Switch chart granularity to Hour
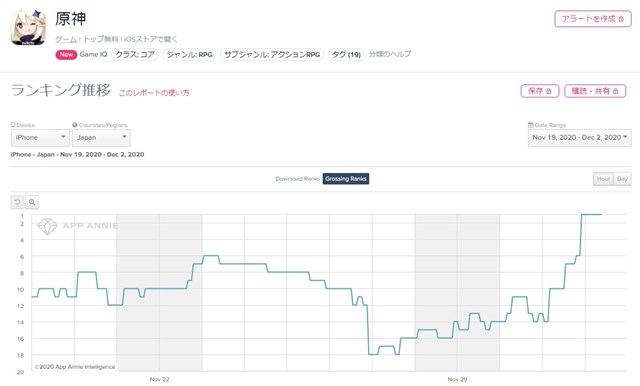Viewport: 640px width, 386px height. point(603,179)
